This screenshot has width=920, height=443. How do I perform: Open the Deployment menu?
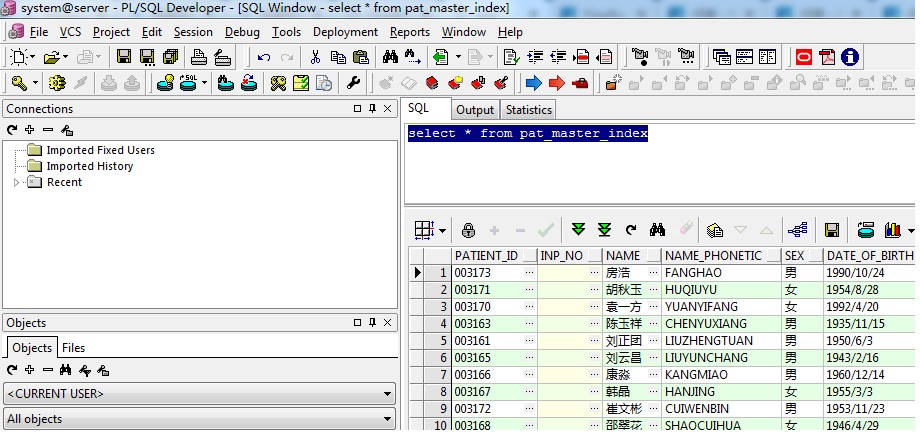coord(346,32)
